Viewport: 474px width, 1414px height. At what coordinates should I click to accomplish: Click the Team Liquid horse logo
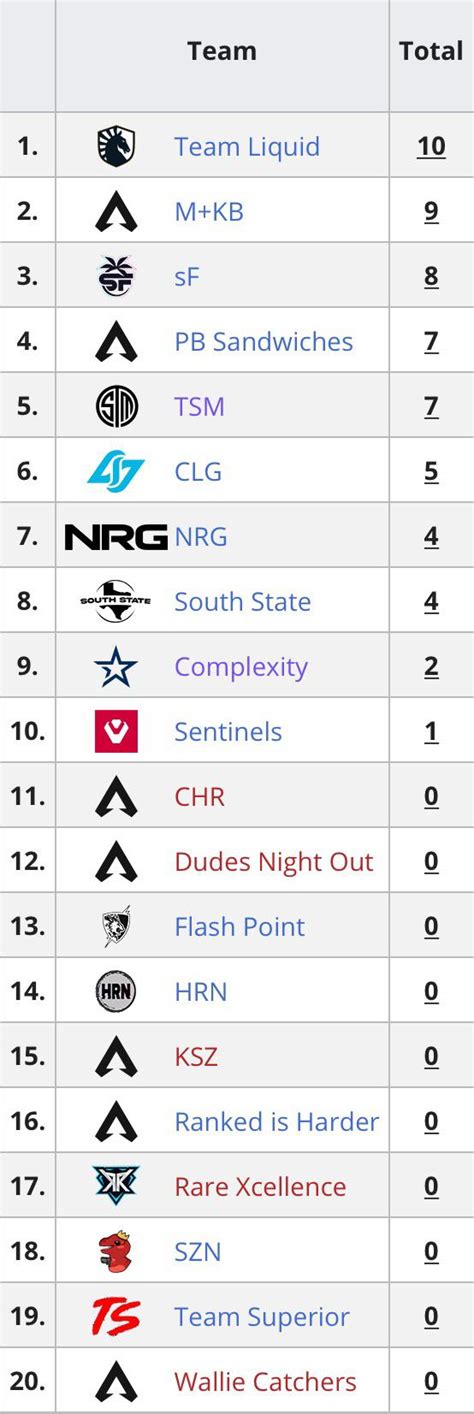click(x=116, y=147)
